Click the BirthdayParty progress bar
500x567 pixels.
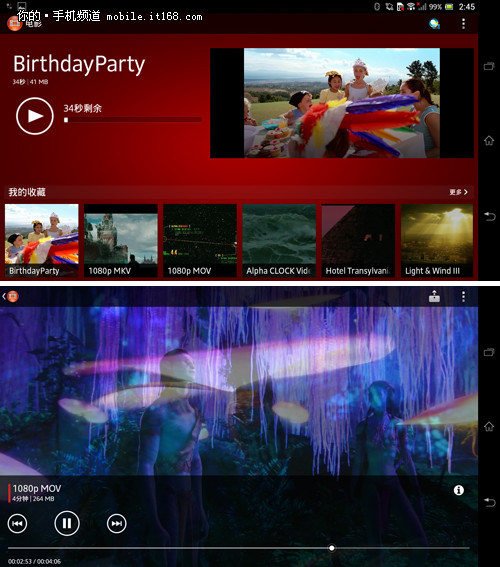tap(133, 120)
